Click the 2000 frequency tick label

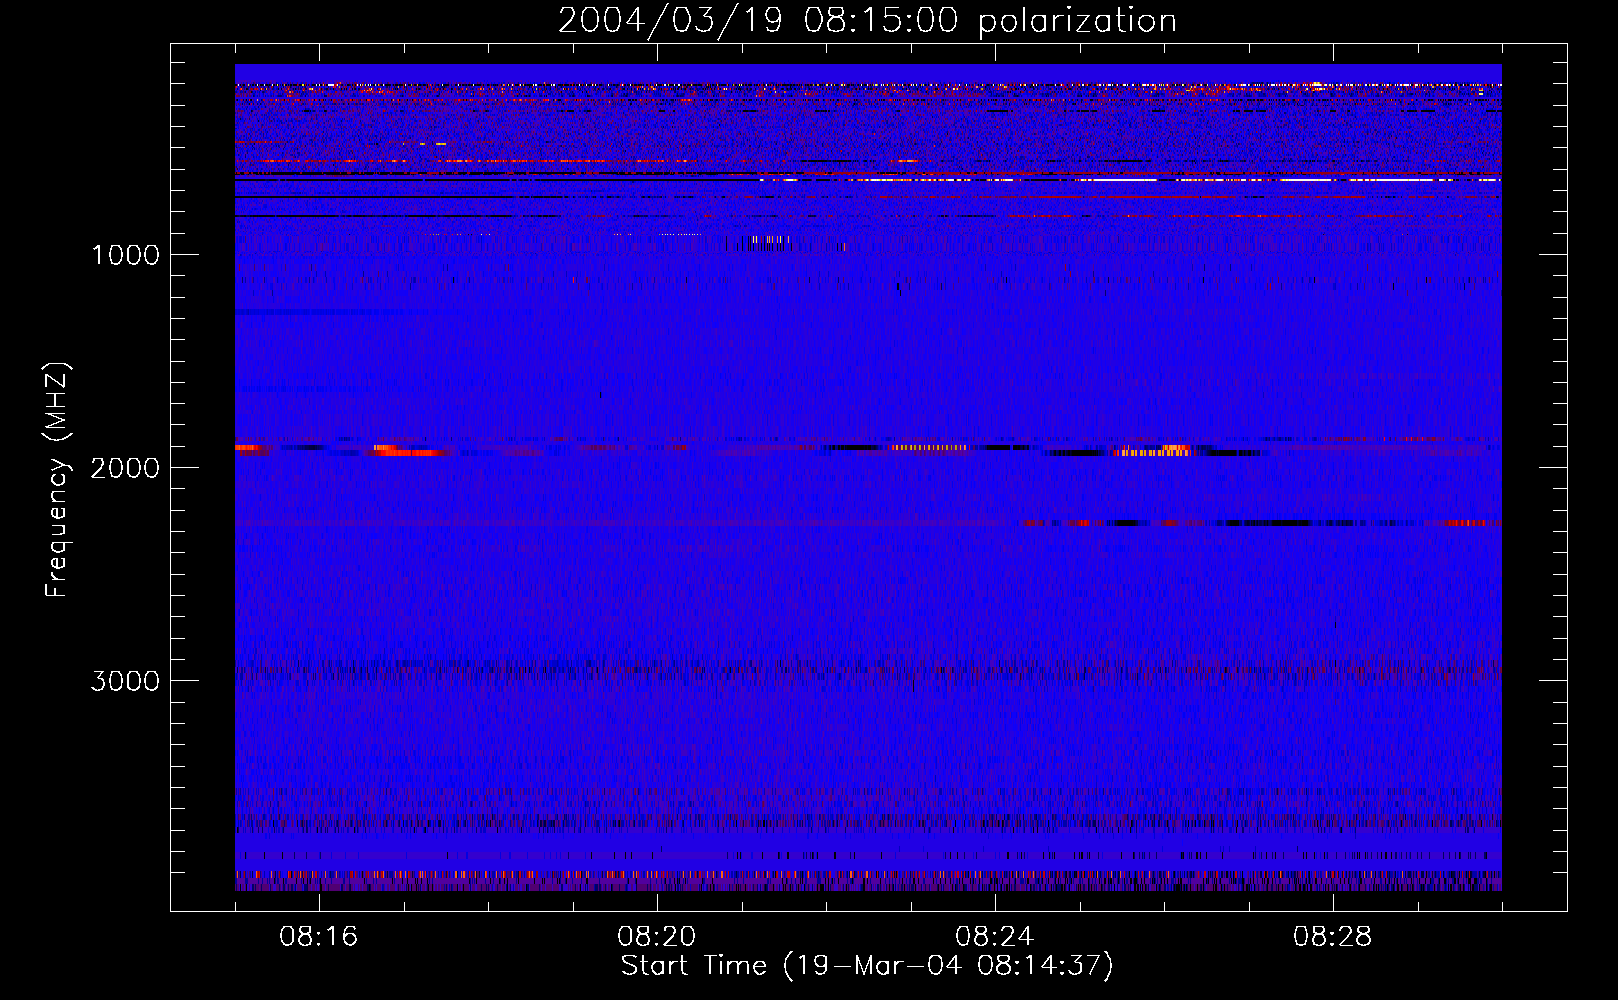point(125,468)
